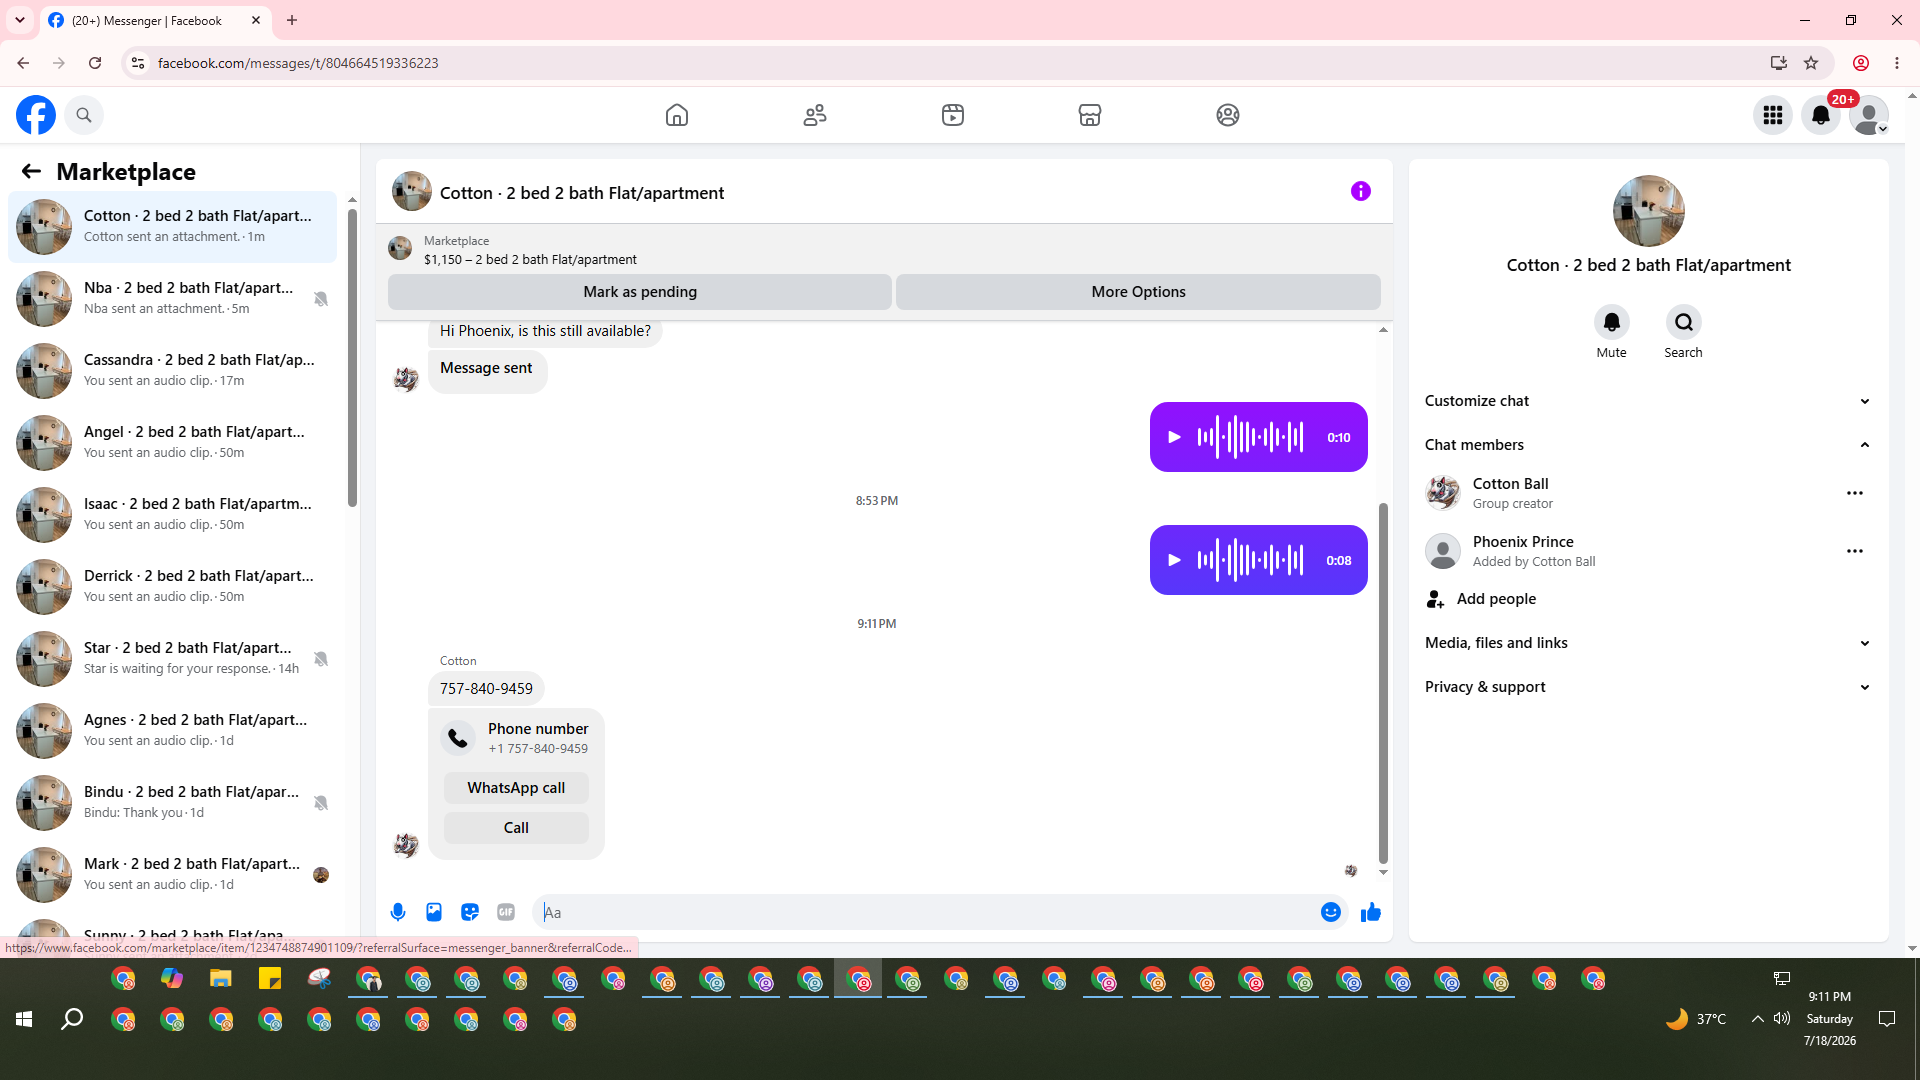The image size is (1920, 1080).
Task: Open the notifications bell with 20+ badge
Action: coord(1821,115)
